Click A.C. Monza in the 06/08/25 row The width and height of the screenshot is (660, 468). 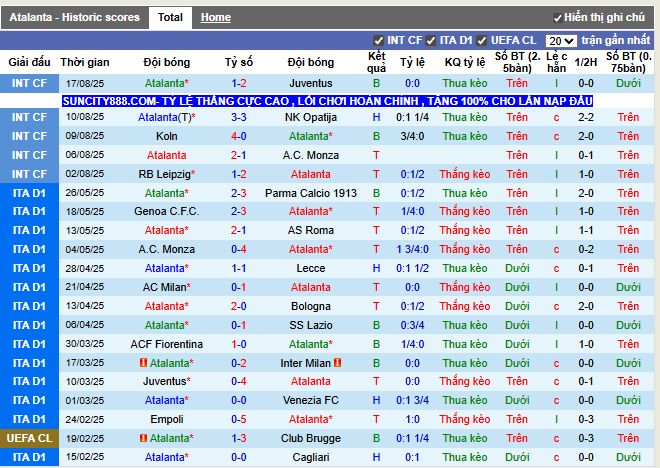(x=311, y=155)
